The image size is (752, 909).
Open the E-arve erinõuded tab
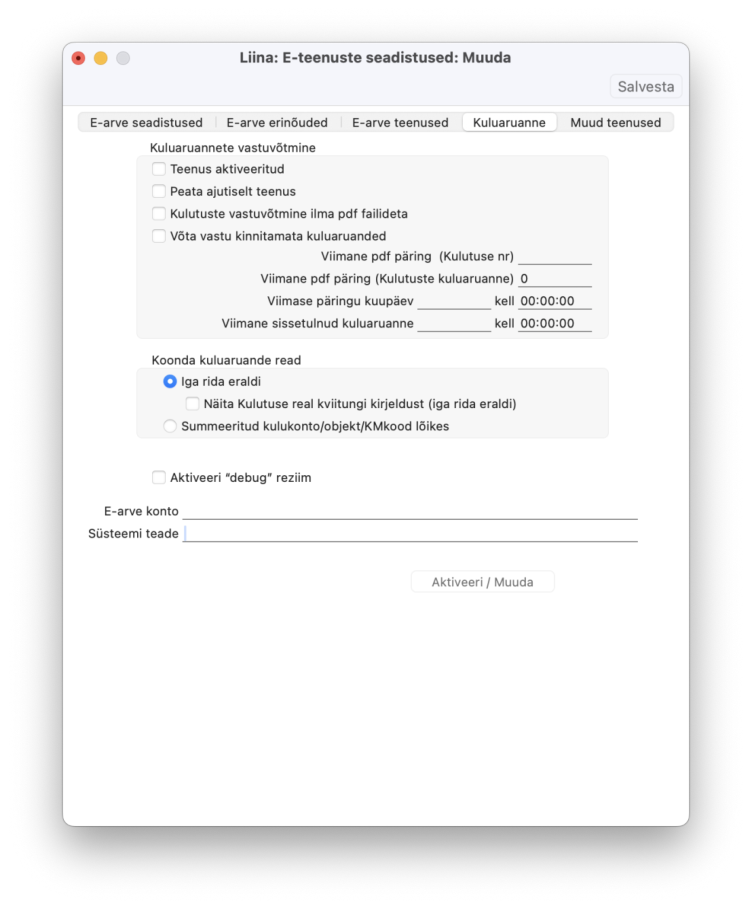coord(277,123)
